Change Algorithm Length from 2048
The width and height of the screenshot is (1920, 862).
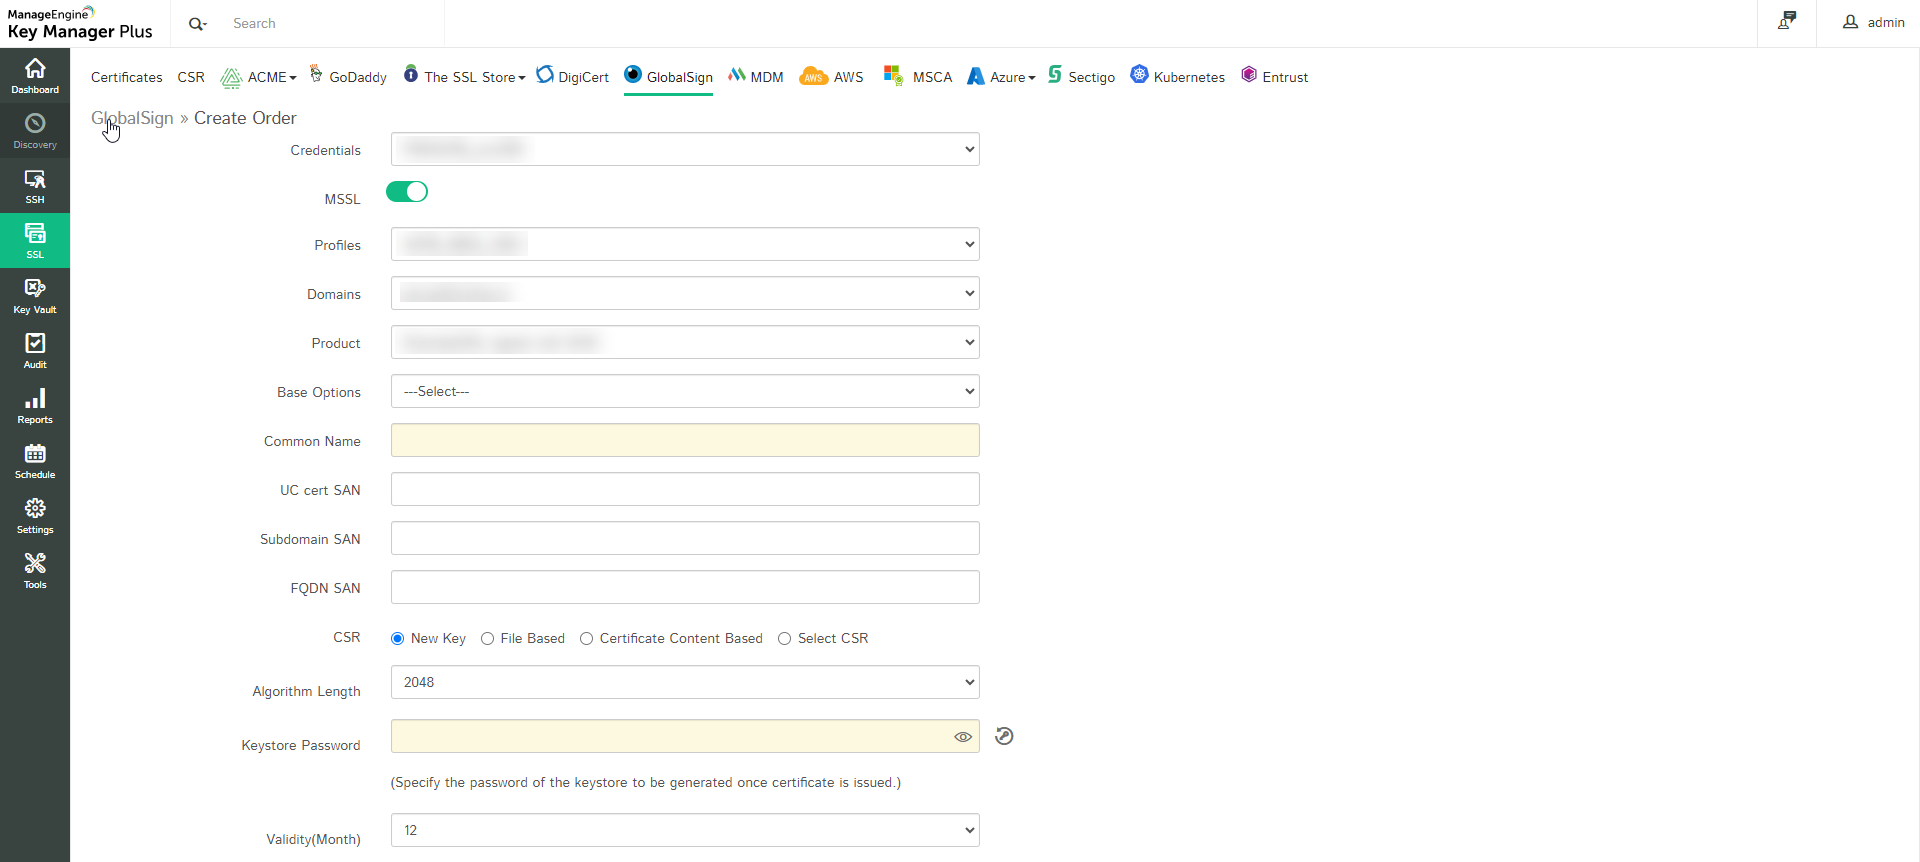pyautogui.click(x=685, y=682)
